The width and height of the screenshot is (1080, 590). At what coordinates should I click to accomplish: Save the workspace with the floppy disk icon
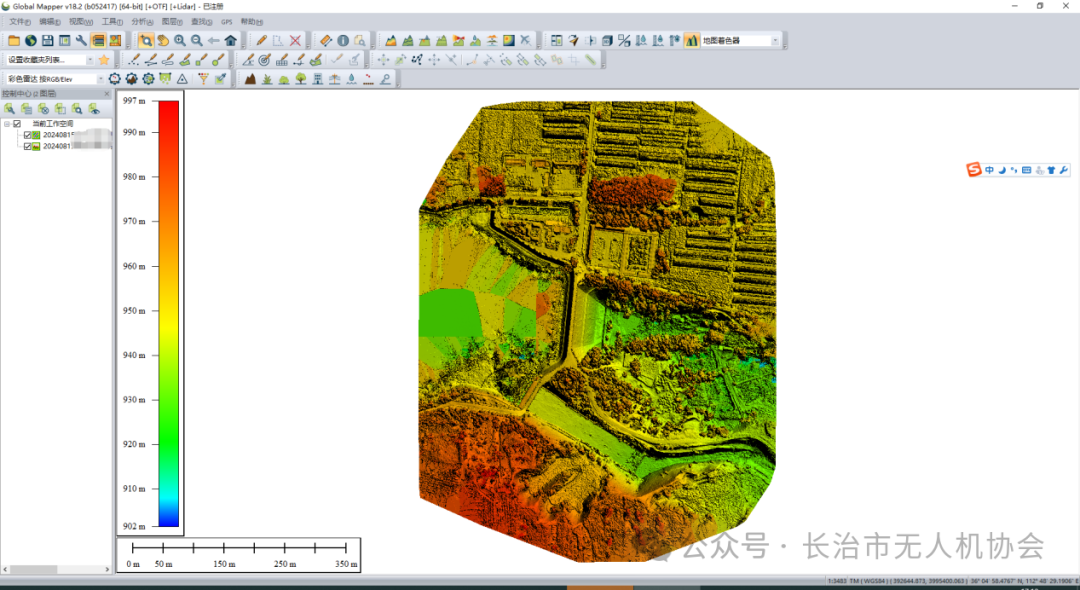pyautogui.click(x=48, y=41)
